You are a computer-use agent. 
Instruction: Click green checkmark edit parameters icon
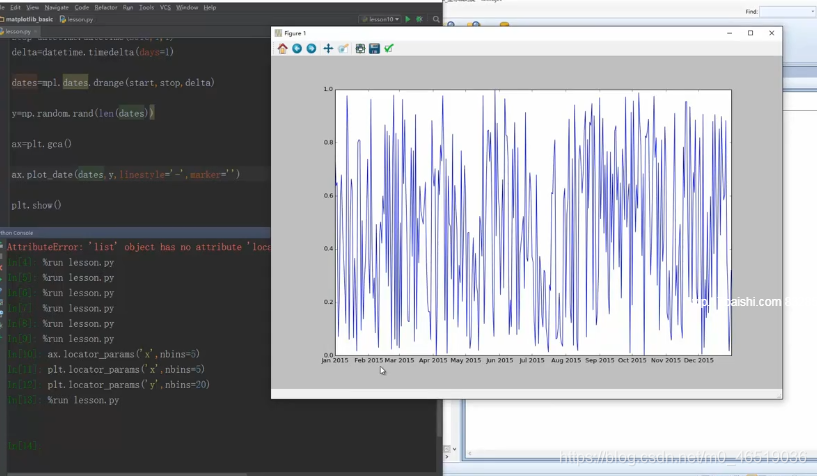389,48
